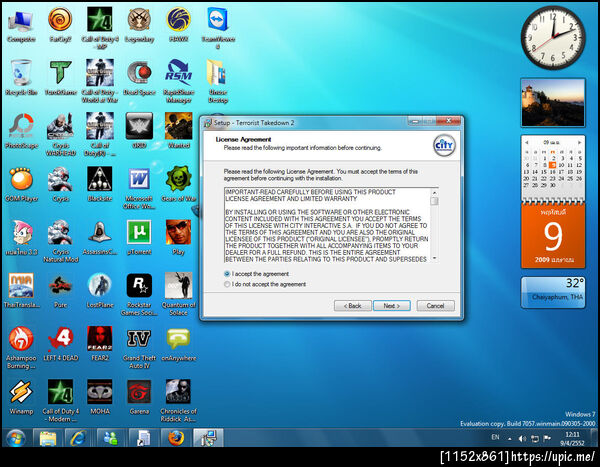Viewport: 600px width, 467px height.
Task: Select the Crysis WARHEAD icon
Action: click(x=60, y=134)
